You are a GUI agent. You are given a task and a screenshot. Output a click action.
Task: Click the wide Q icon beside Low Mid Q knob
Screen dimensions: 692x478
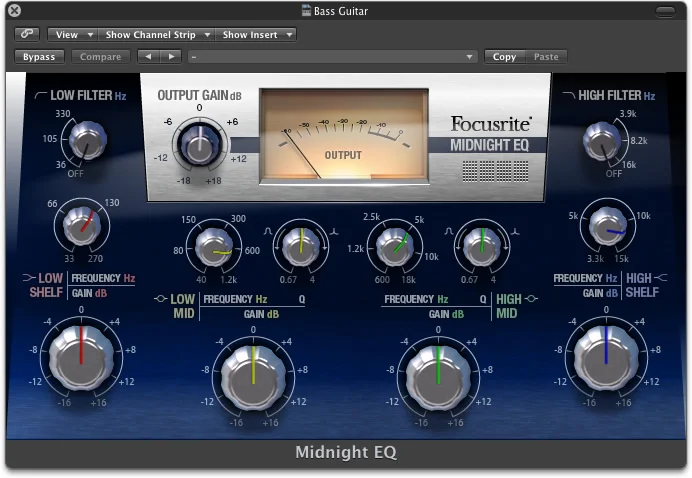269,231
